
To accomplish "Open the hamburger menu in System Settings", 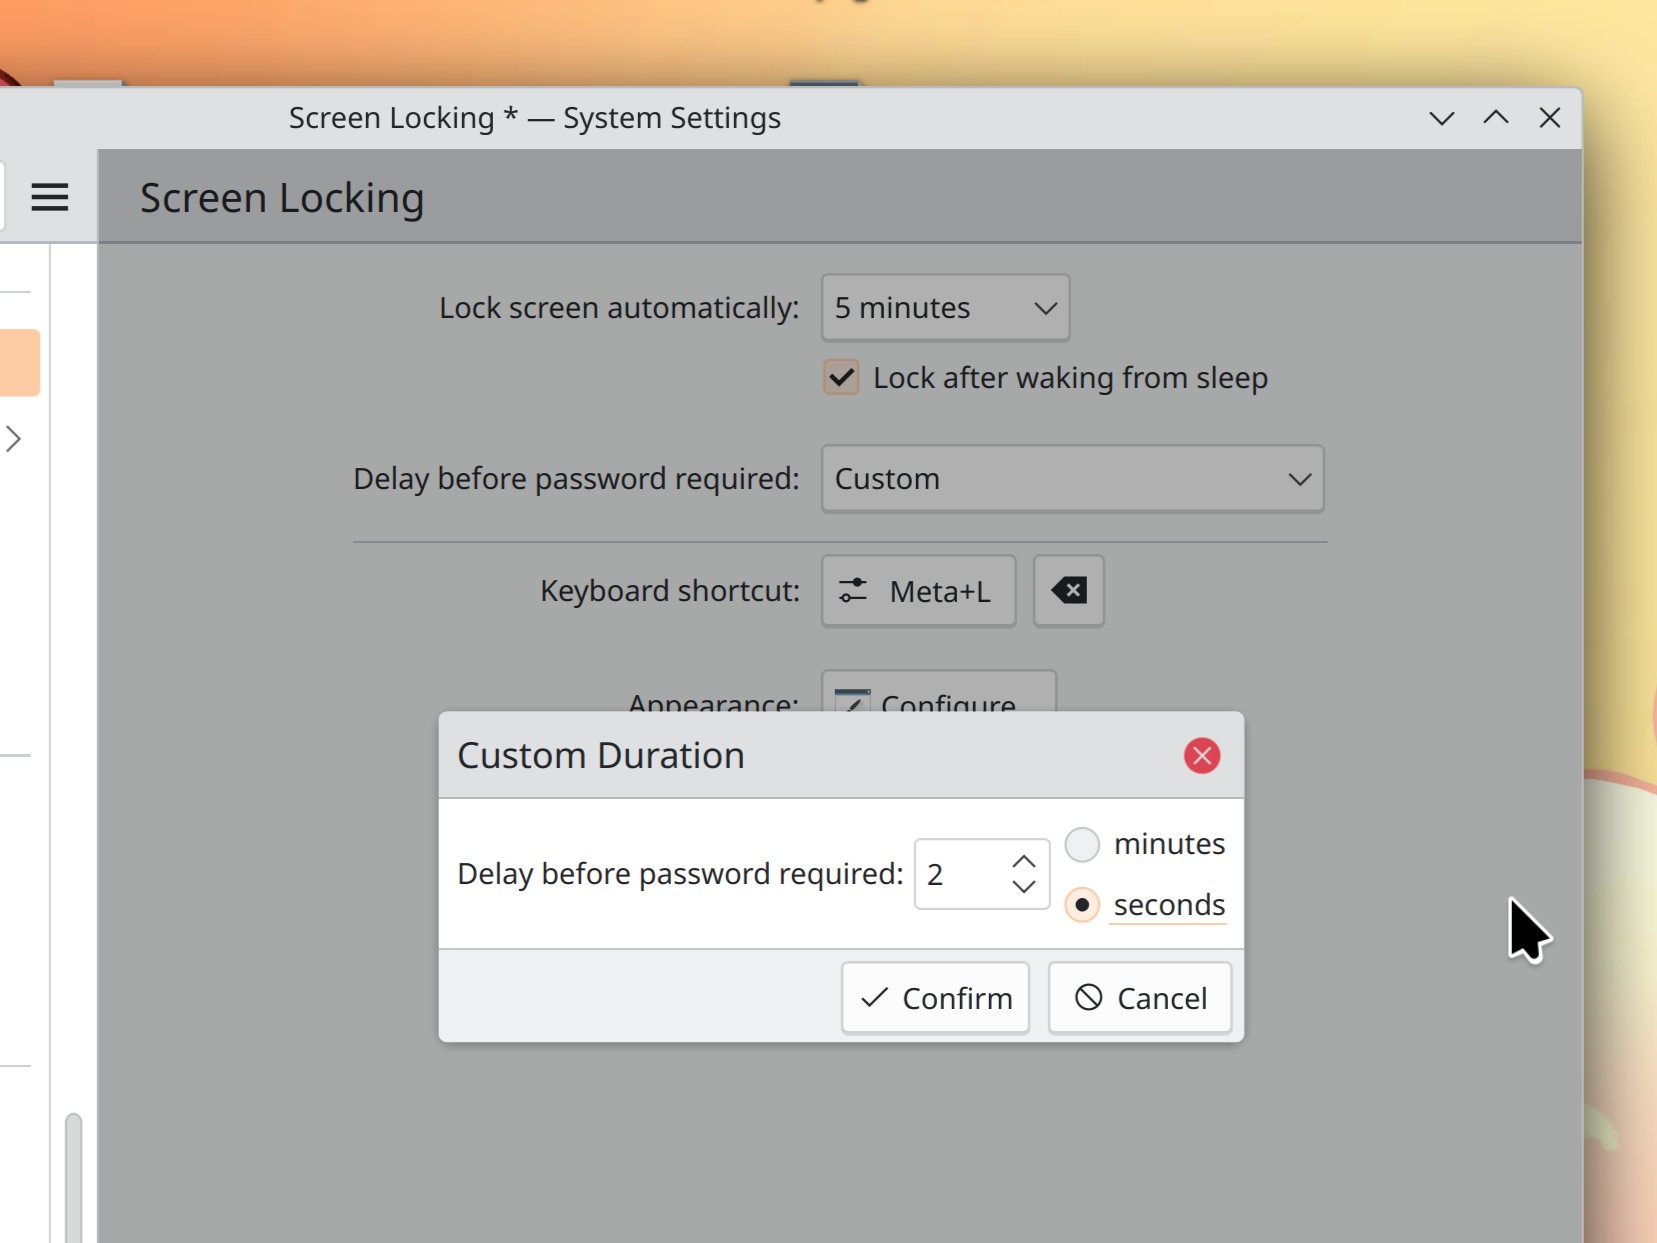I will click(x=49, y=197).
